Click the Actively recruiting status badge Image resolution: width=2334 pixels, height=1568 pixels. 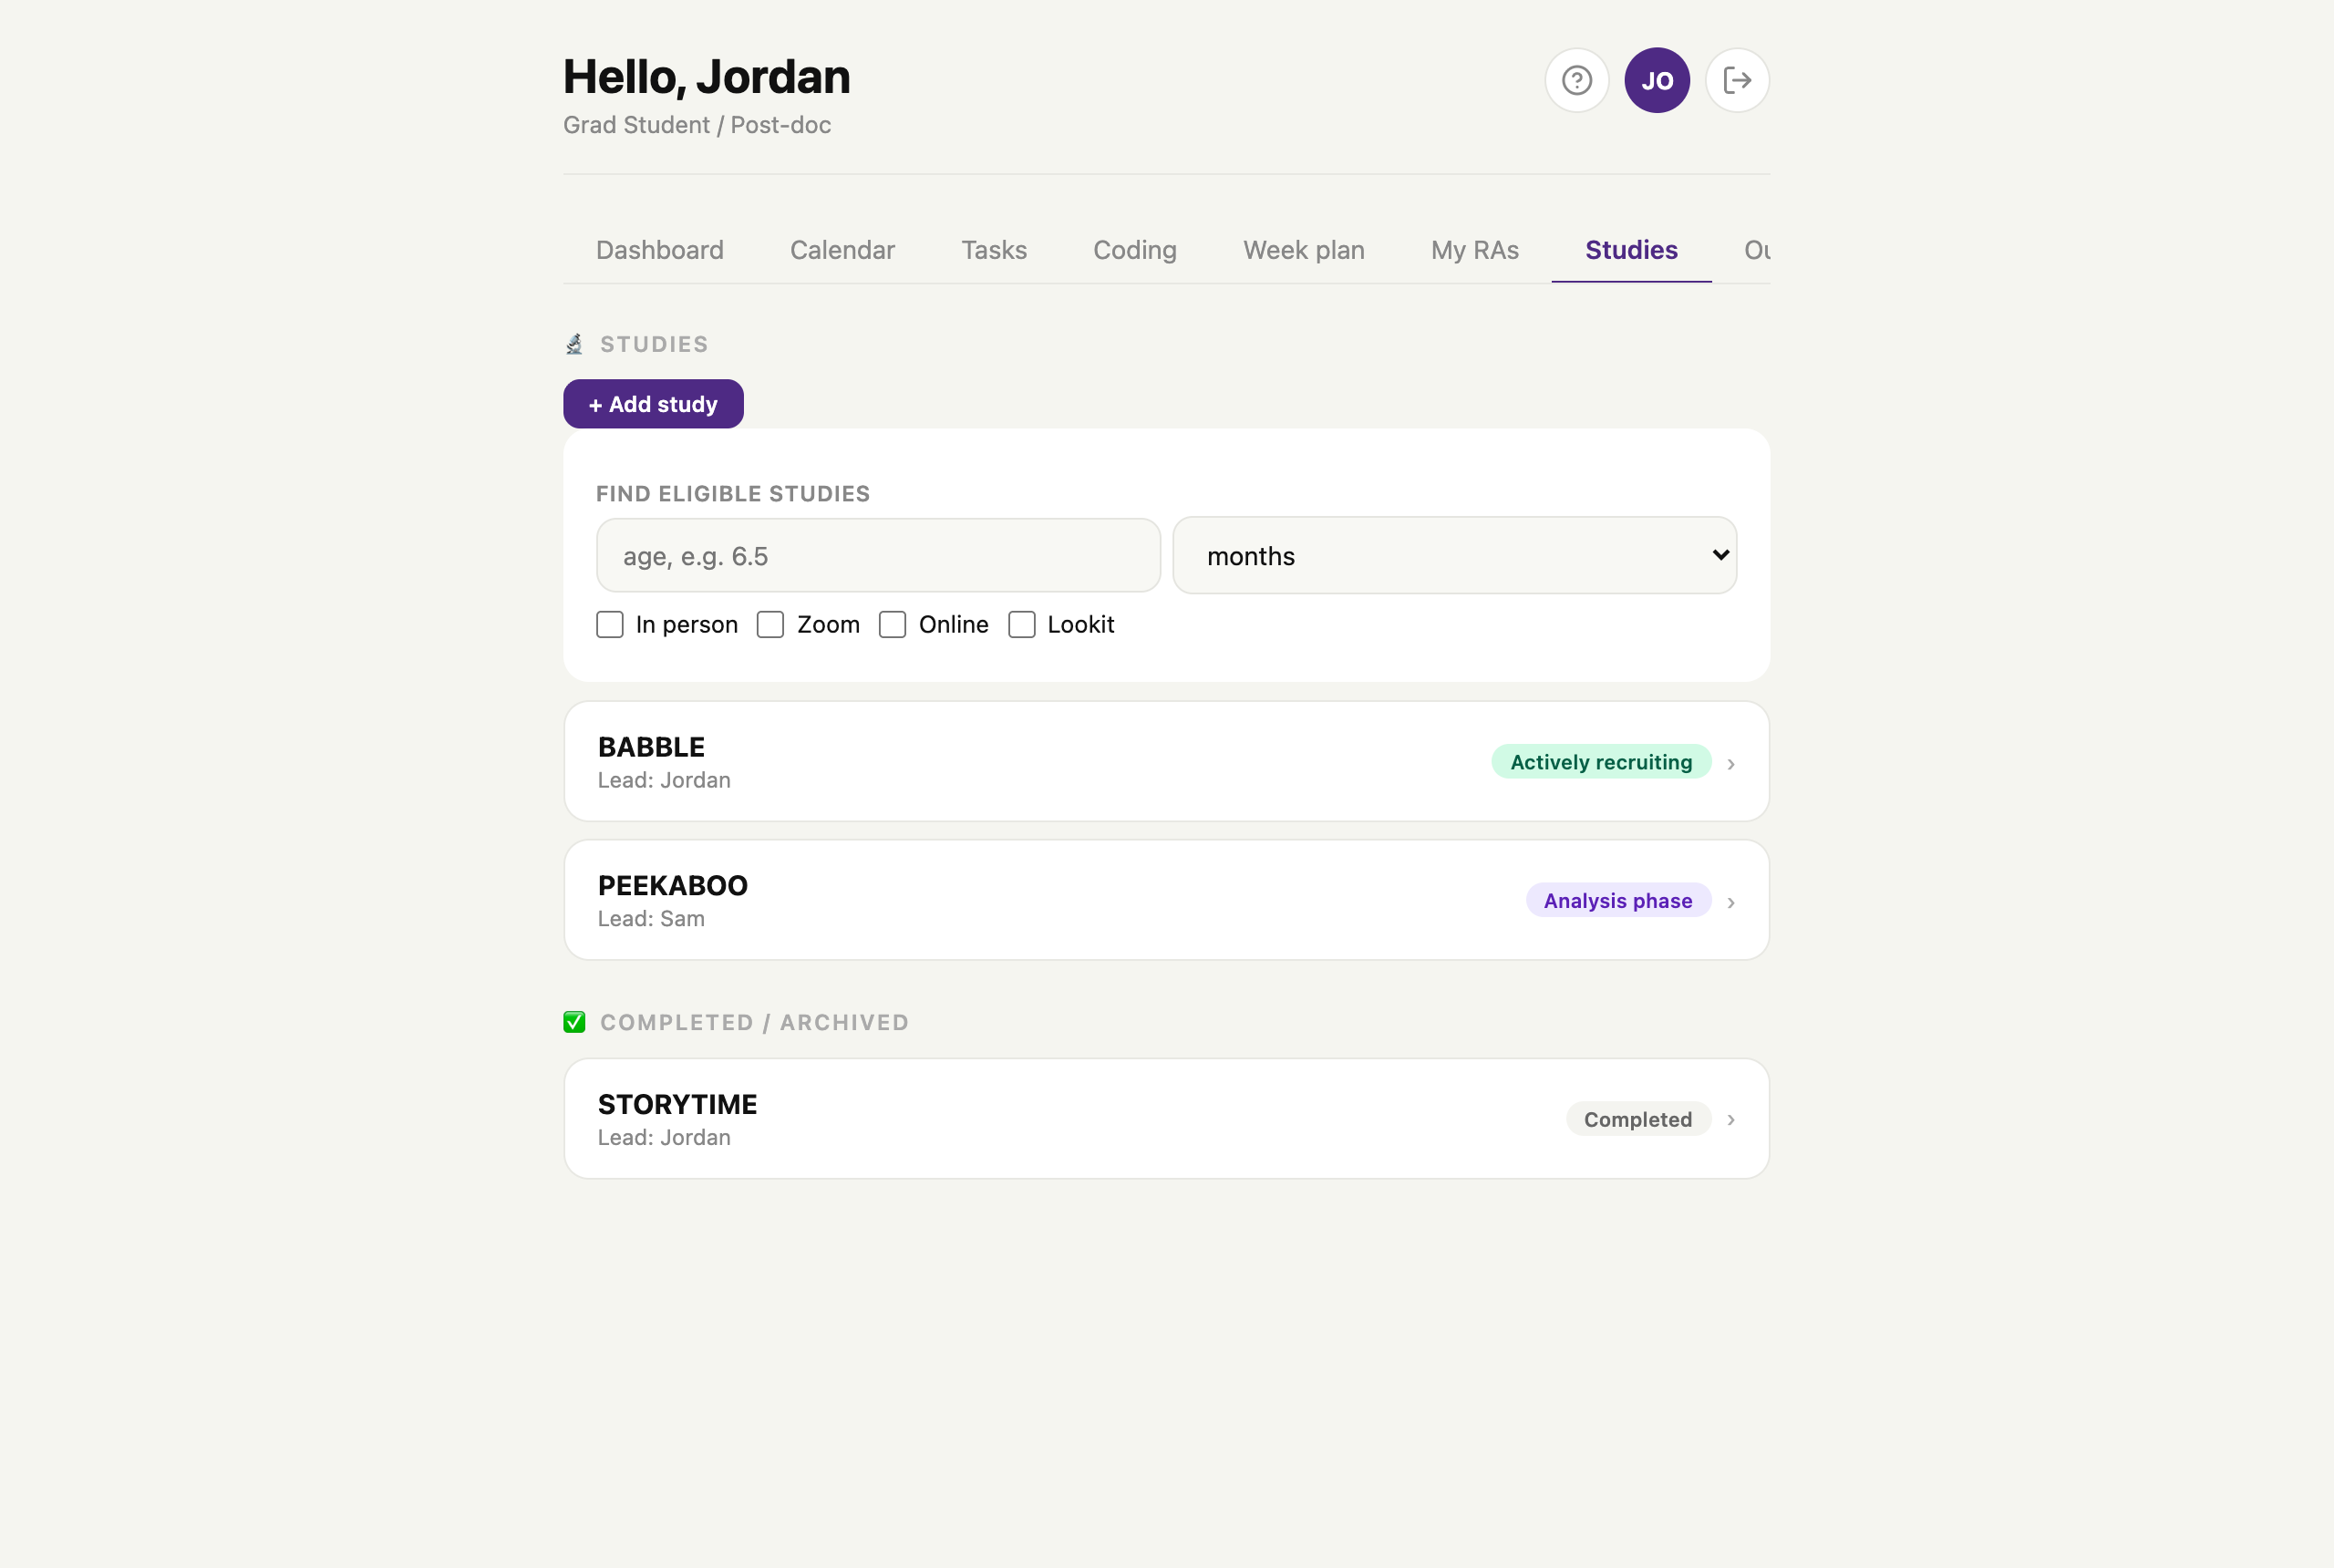coord(1600,762)
